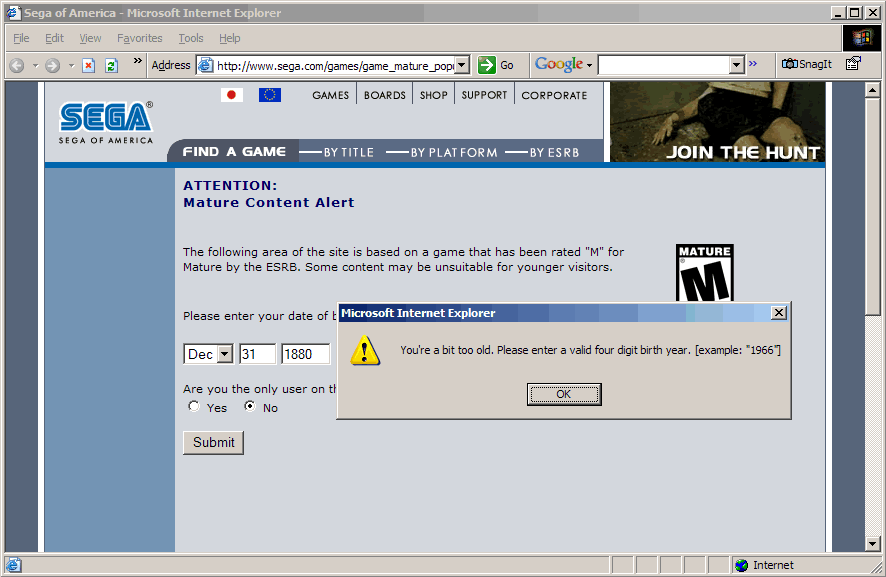
Task: Open the Edit menu
Action: 54,38
